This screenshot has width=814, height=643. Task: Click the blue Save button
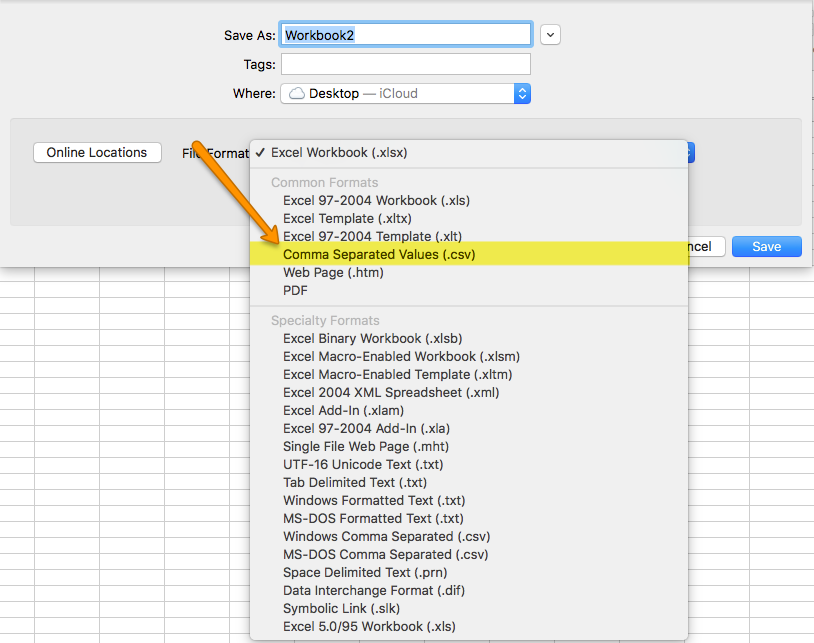point(767,247)
